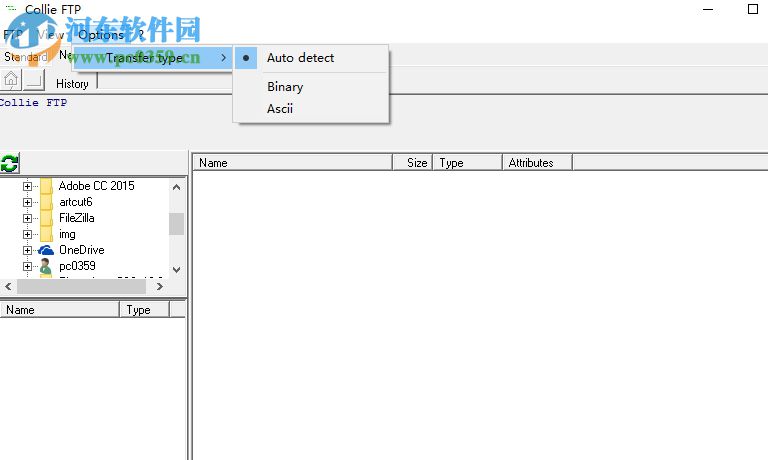The height and width of the screenshot is (460, 768).
Task: Click folder tree scroll right arrow
Action: pyautogui.click(x=160, y=287)
